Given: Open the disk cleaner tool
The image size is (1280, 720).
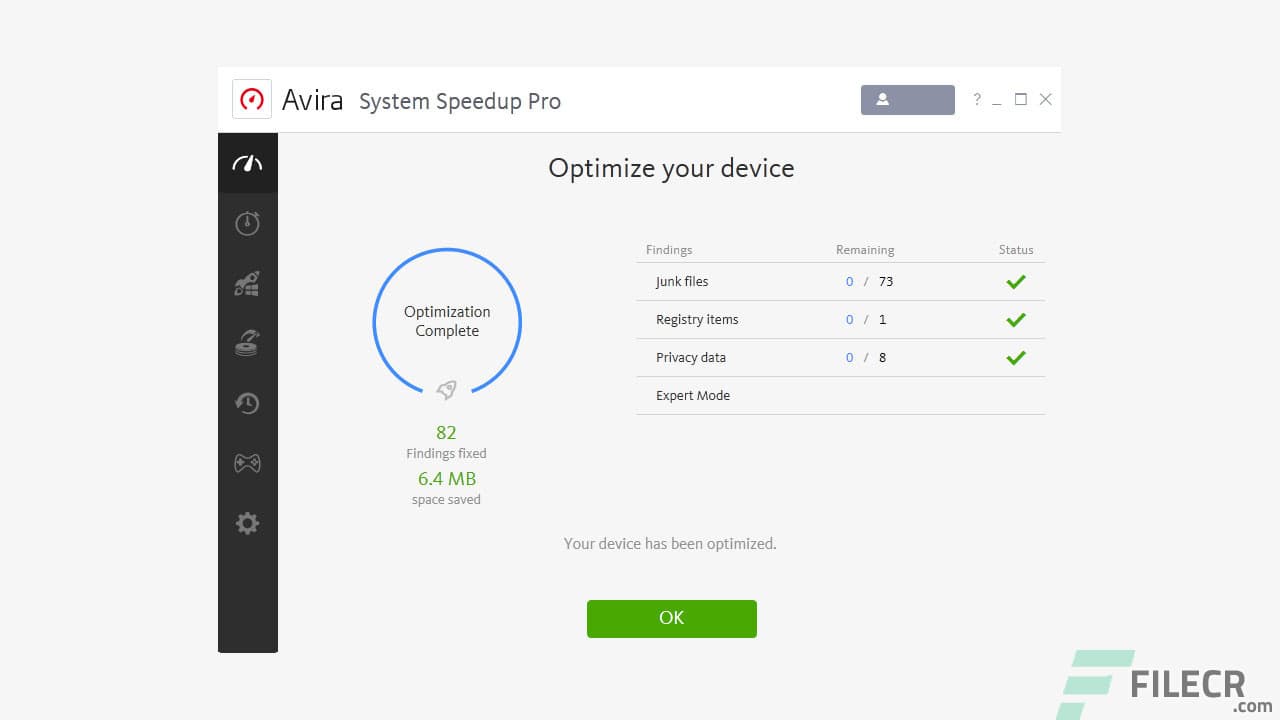Looking at the screenshot, I should [247, 342].
